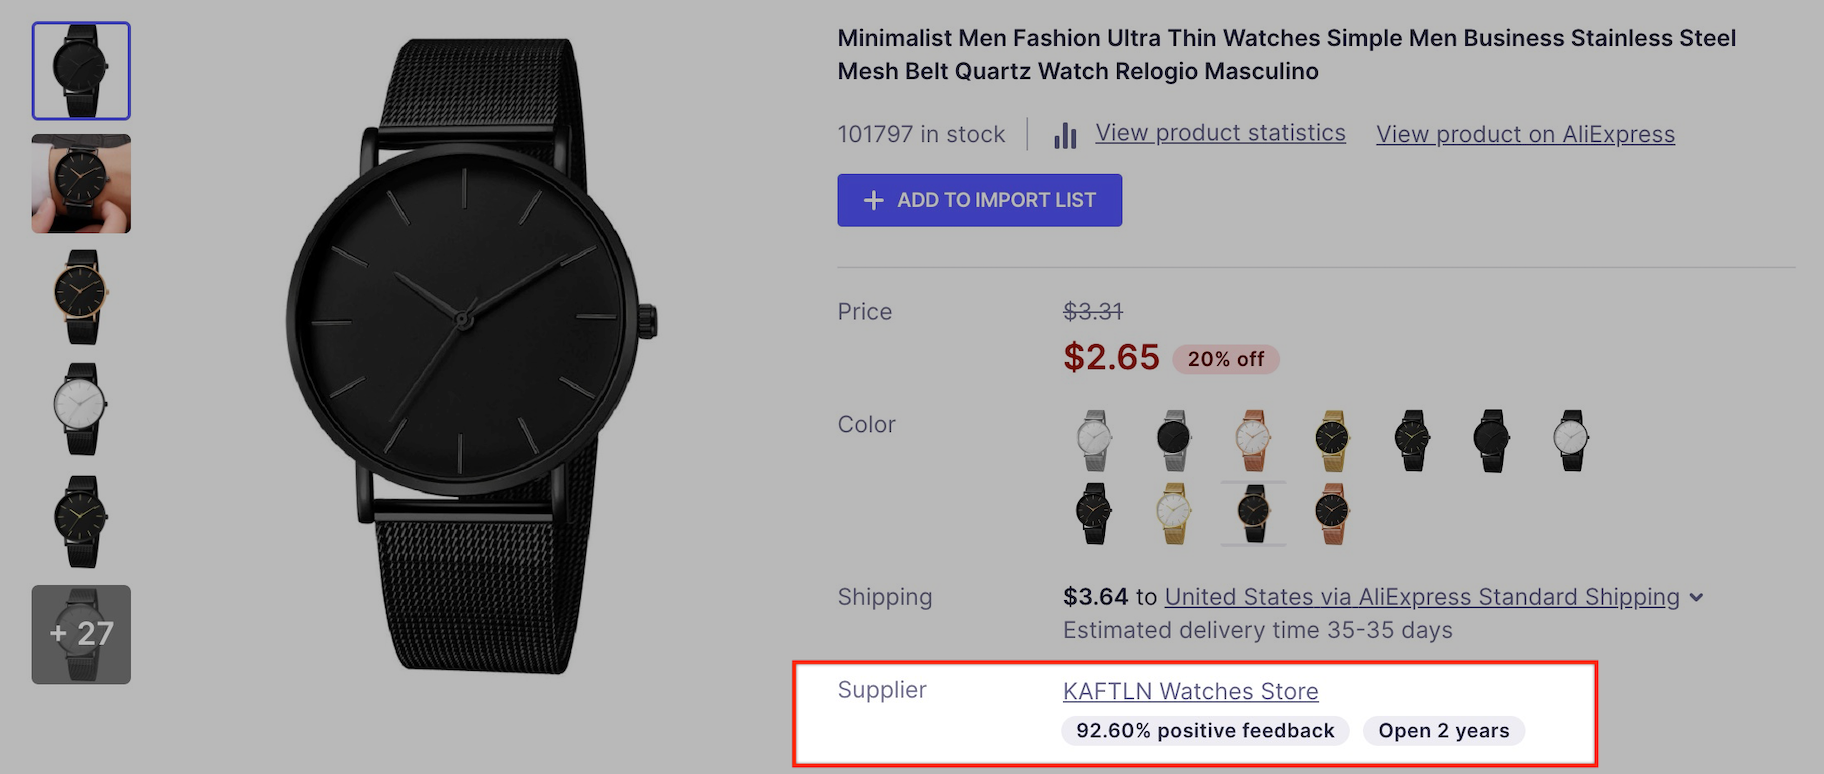The image size is (1824, 774).
Task: Click United States via AliExpress Standard Shipping
Action: [1421, 597]
